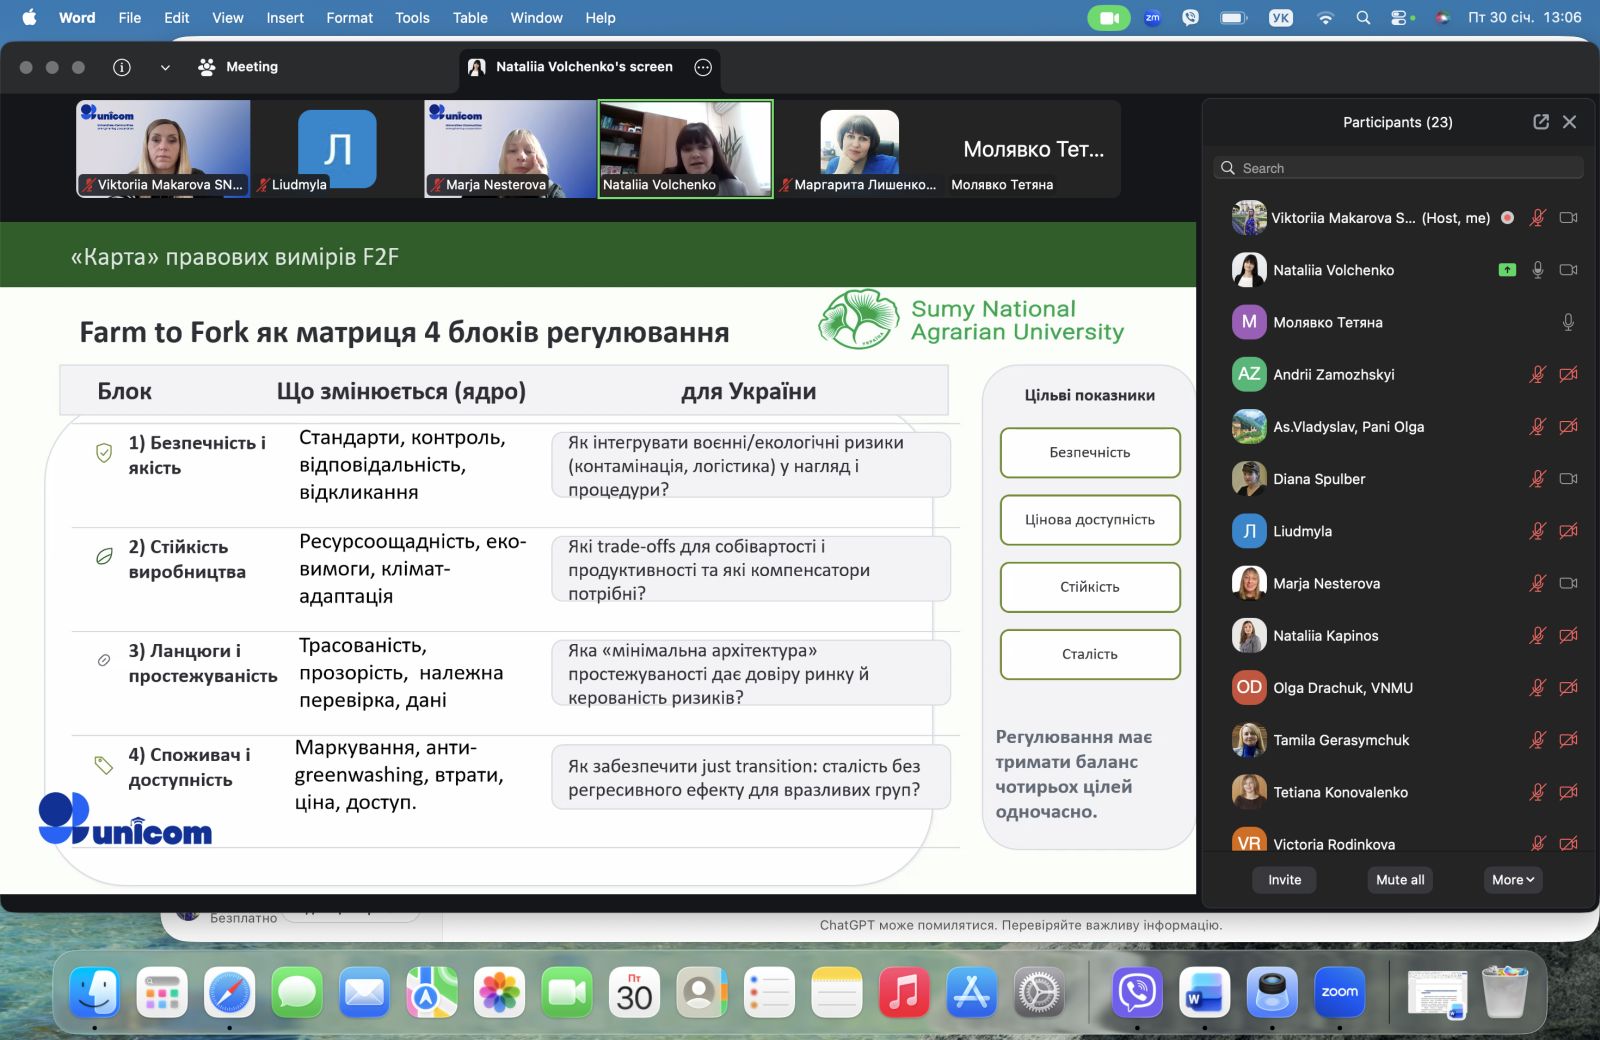
Task: Toggle Diana Spulber's muted microphone
Action: 1537,479
